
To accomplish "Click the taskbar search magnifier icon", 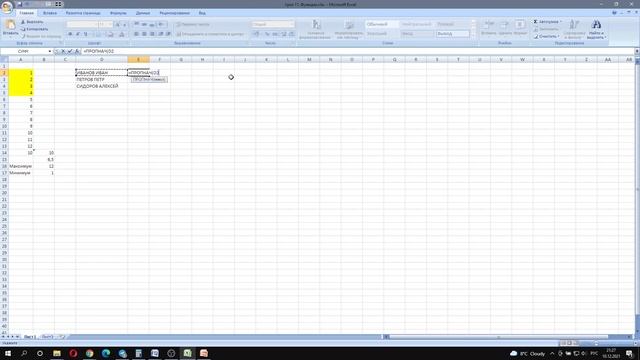I will [x=24, y=353].
